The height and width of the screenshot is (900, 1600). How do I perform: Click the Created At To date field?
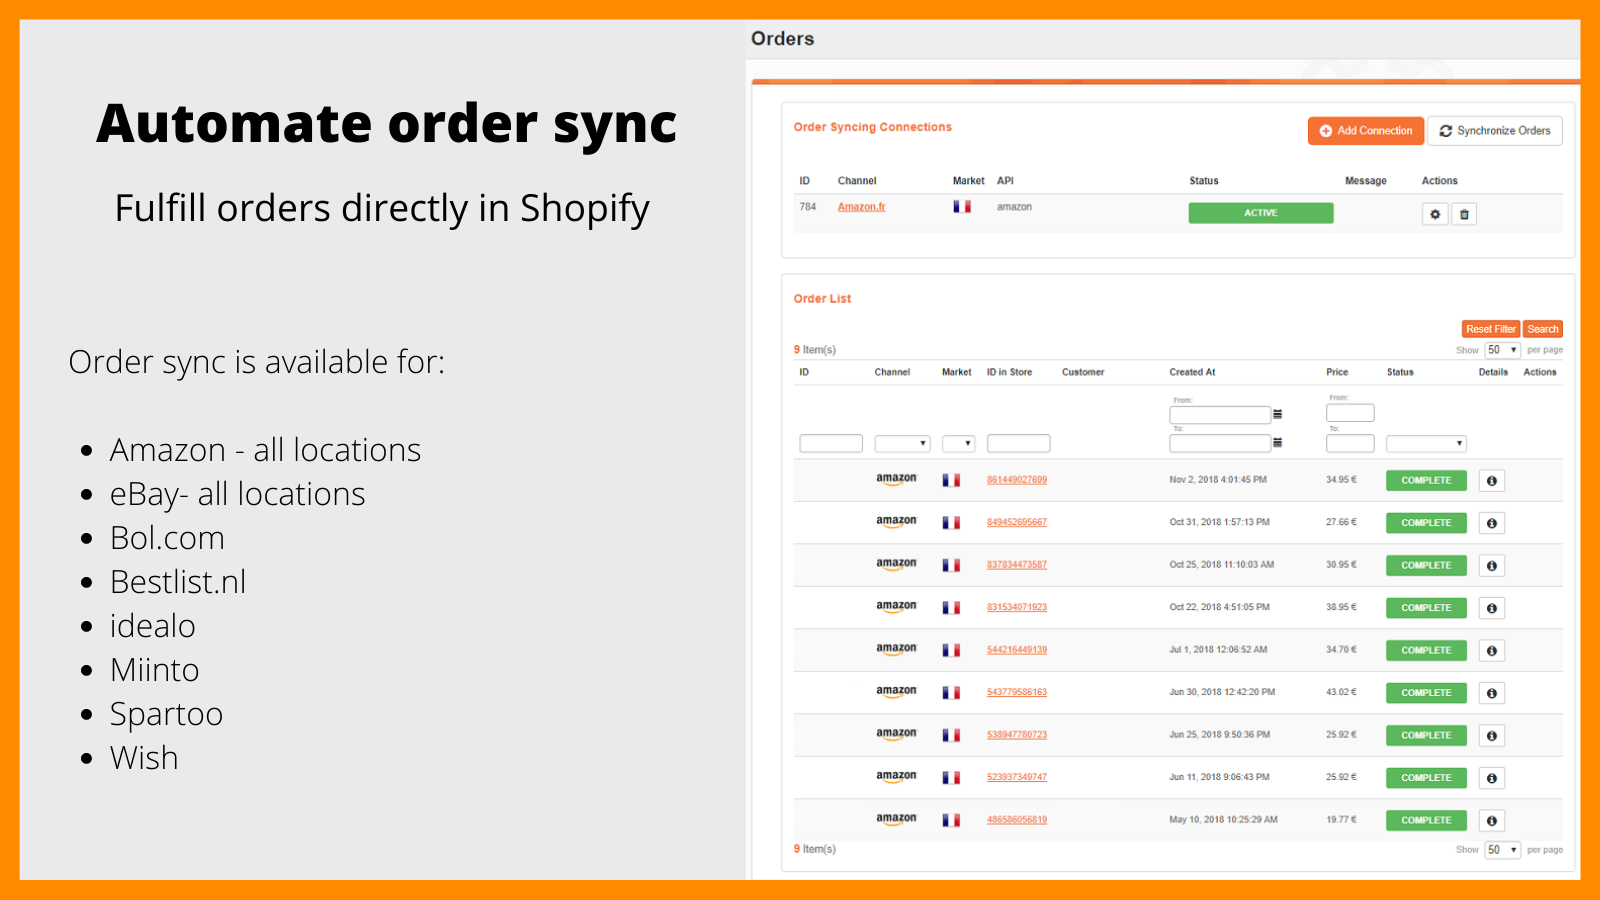coord(1220,443)
